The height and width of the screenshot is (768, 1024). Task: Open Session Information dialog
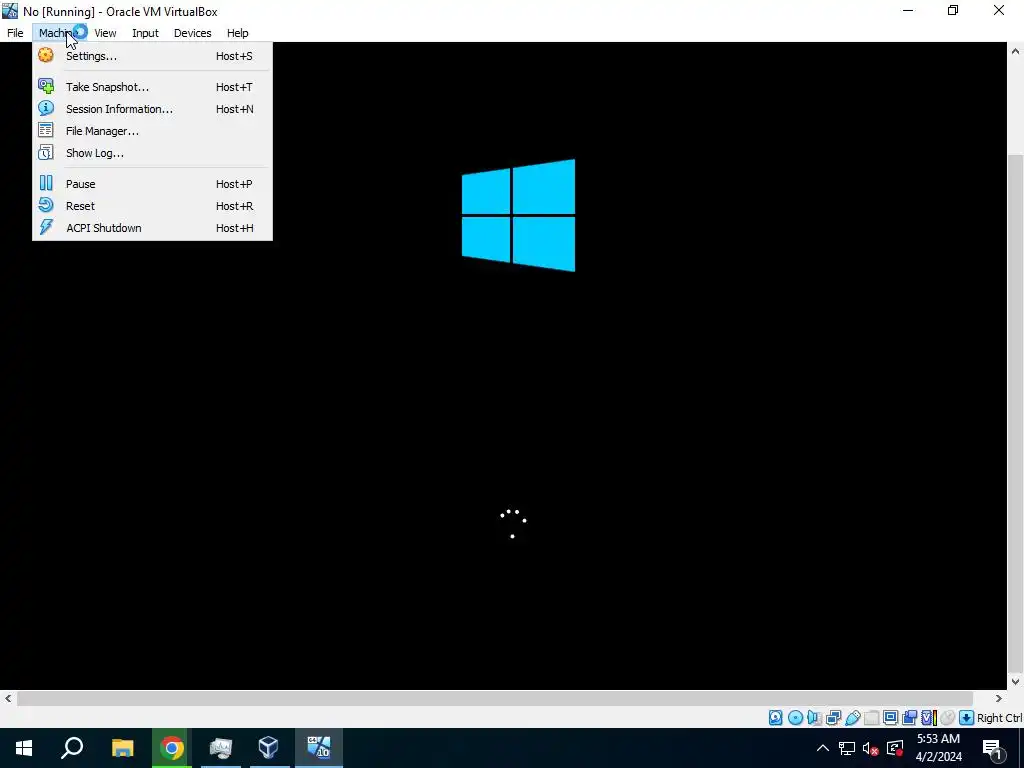[x=152, y=109]
